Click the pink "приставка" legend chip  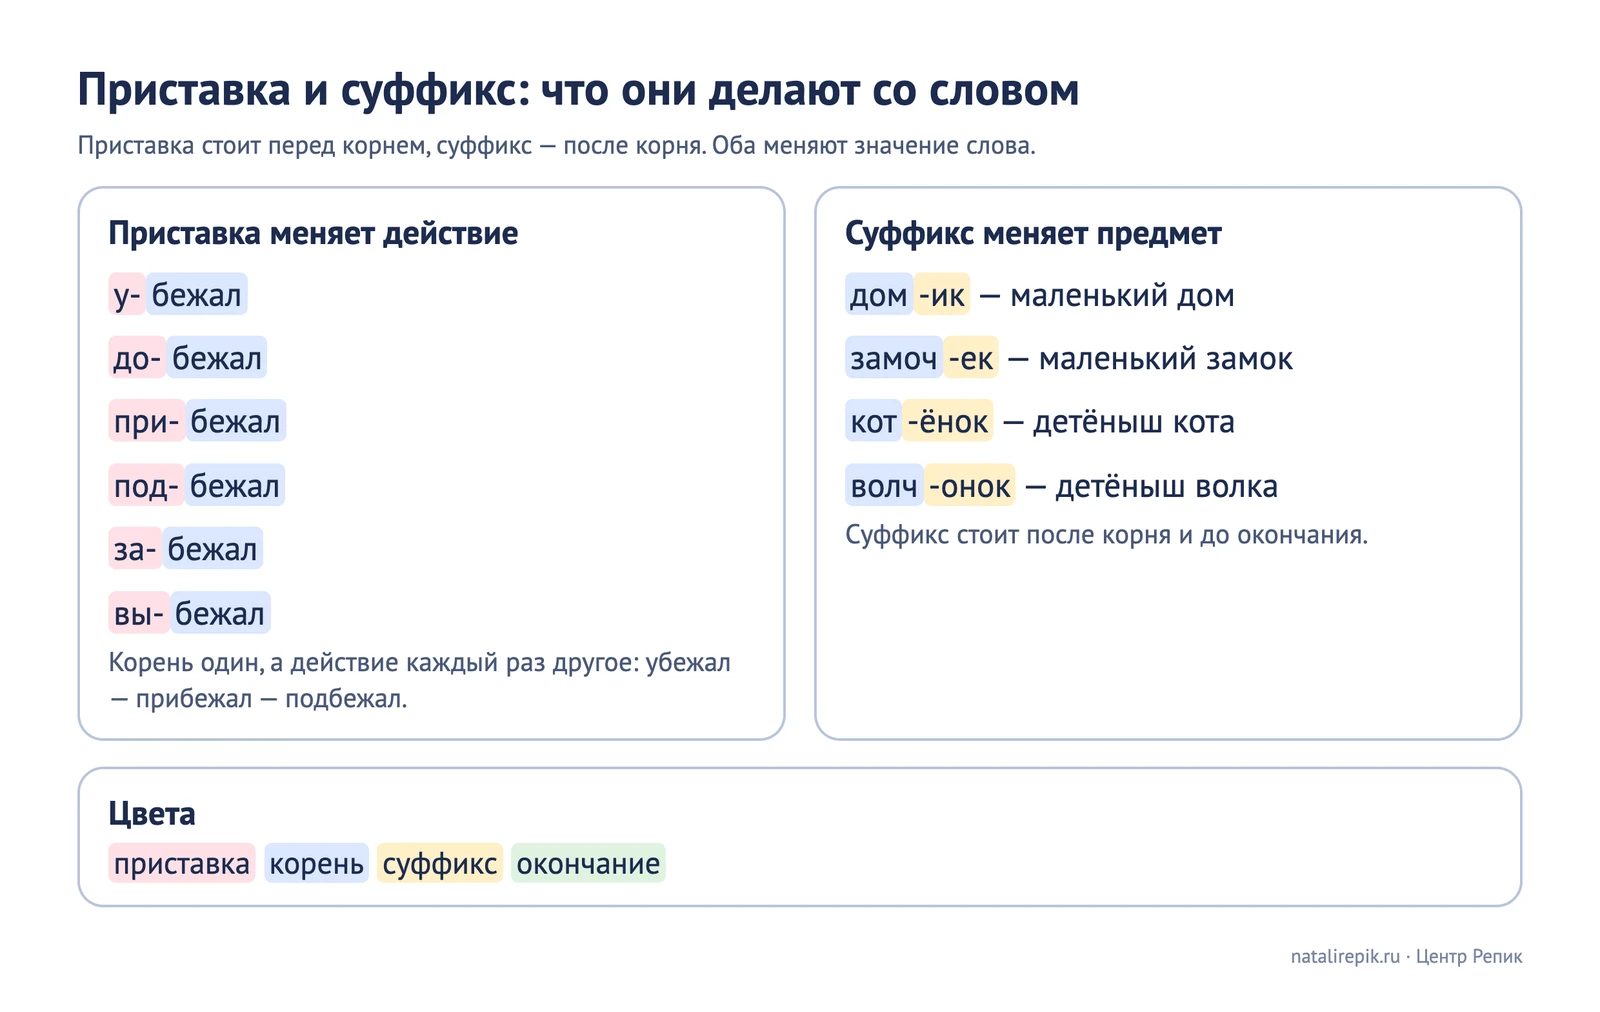(182, 863)
